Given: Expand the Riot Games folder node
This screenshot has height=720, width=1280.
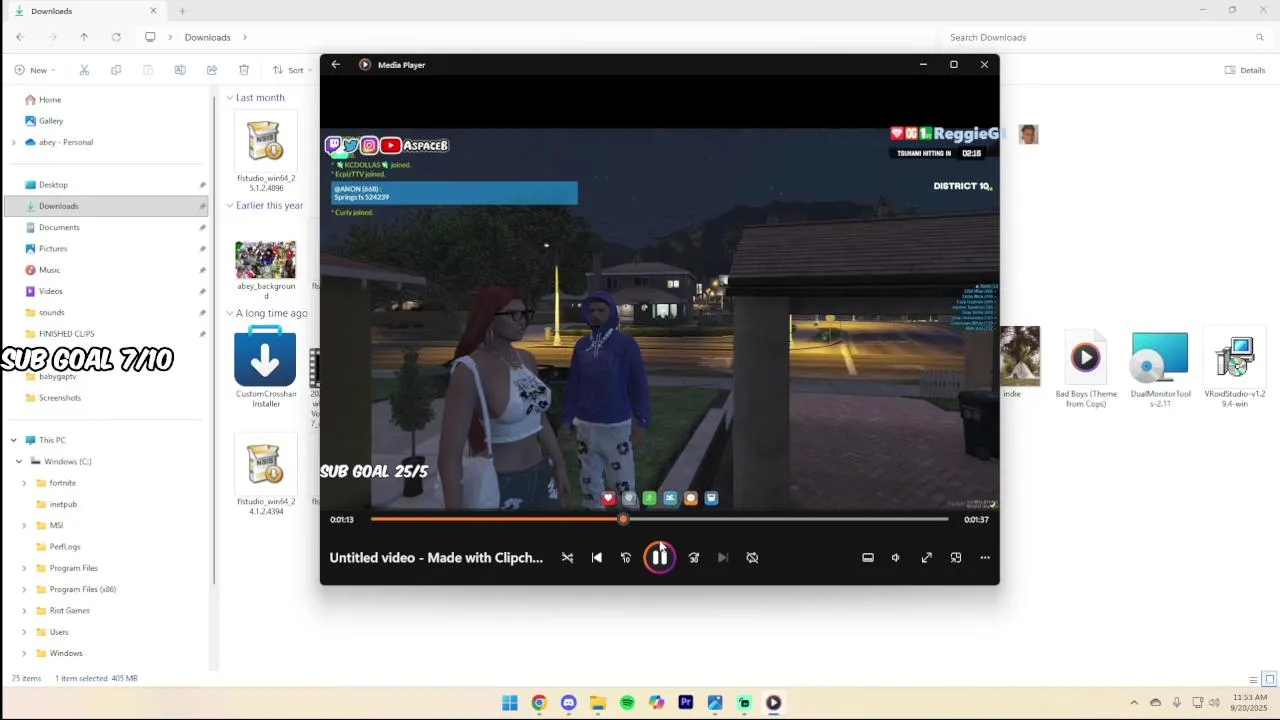Looking at the screenshot, I should [25, 611].
